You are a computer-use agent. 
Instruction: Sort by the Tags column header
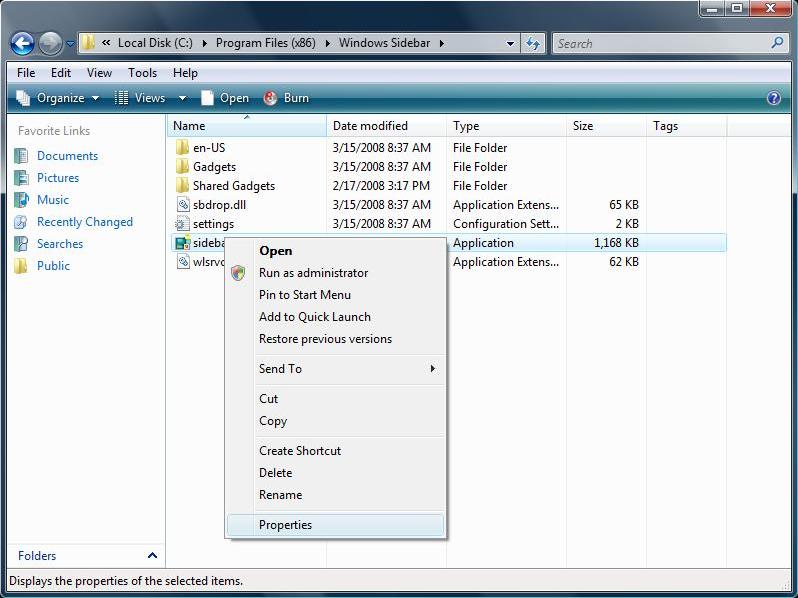[x=687, y=126]
